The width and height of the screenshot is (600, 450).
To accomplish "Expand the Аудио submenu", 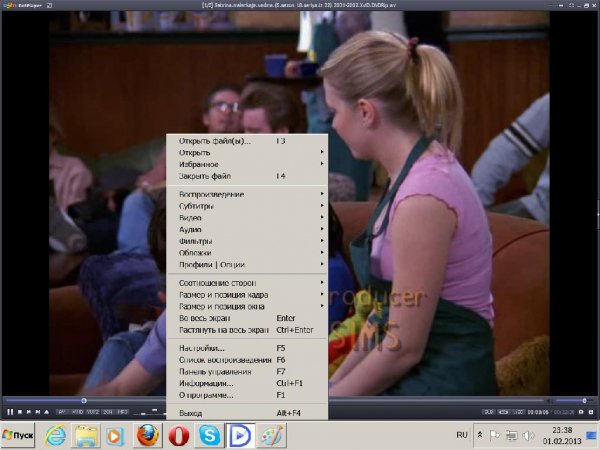I will (x=247, y=229).
